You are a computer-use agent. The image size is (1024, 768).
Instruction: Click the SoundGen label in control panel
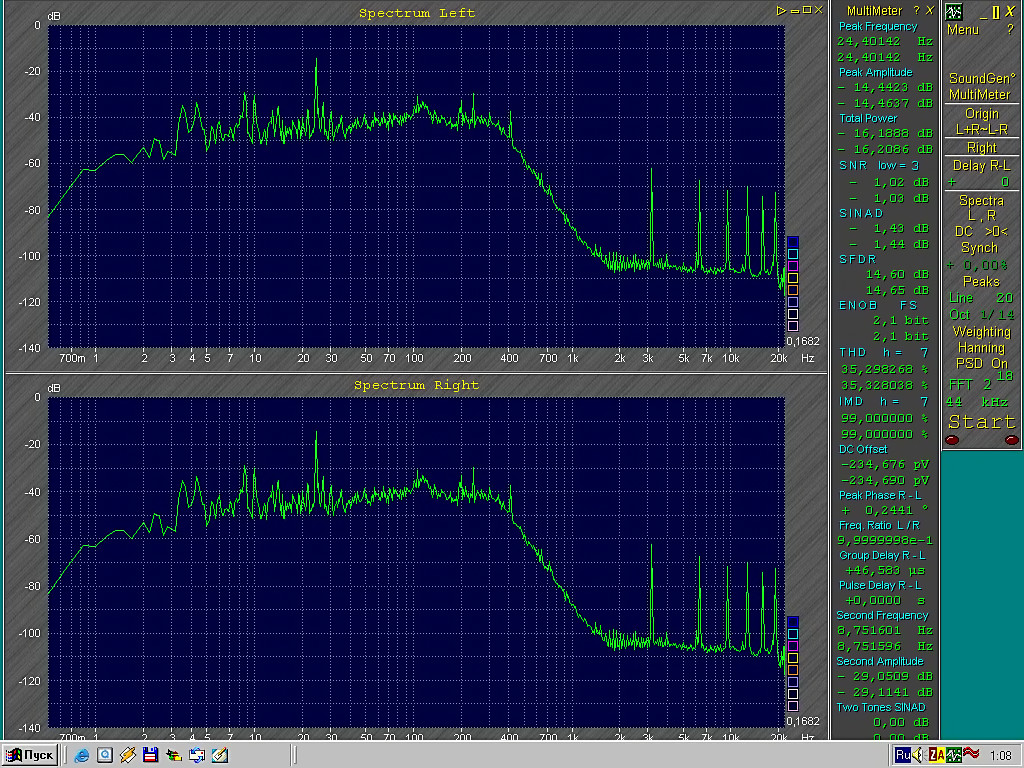(981, 79)
